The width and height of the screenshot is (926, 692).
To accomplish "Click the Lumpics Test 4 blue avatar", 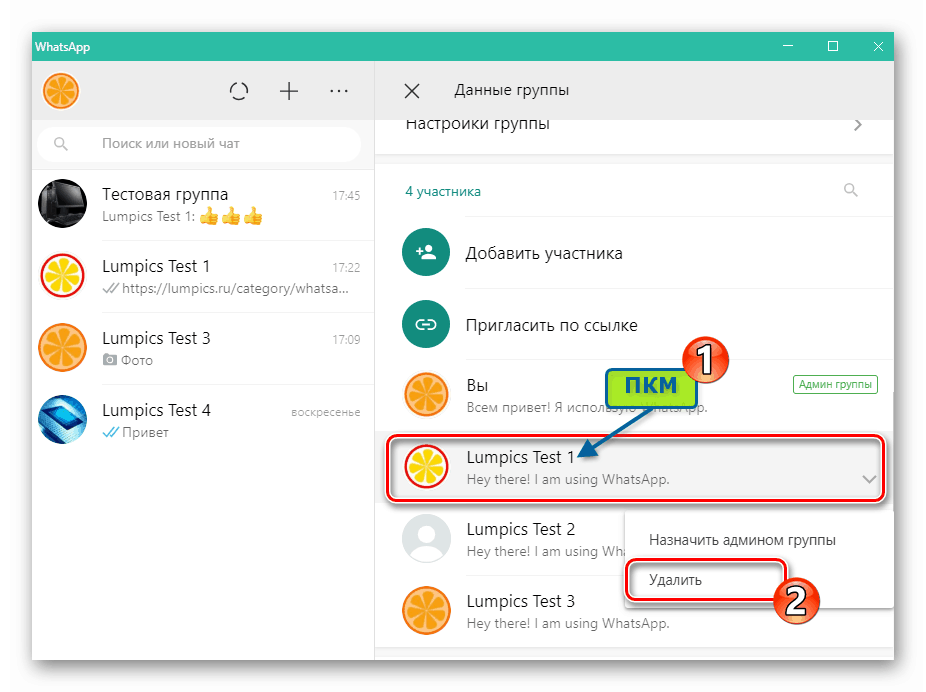I will (x=63, y=420).
